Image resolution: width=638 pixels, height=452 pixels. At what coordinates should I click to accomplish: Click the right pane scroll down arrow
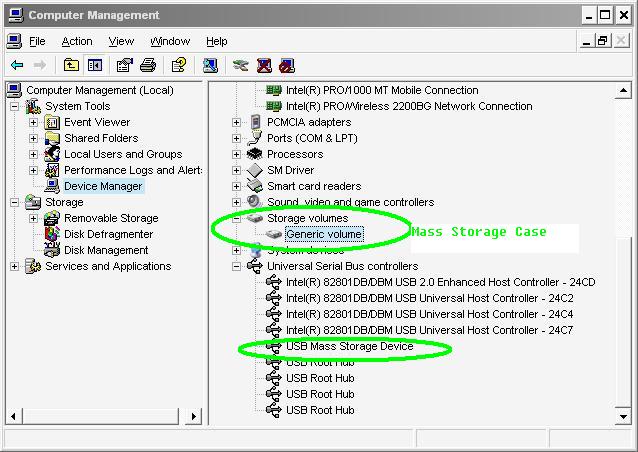click(623, 416)
